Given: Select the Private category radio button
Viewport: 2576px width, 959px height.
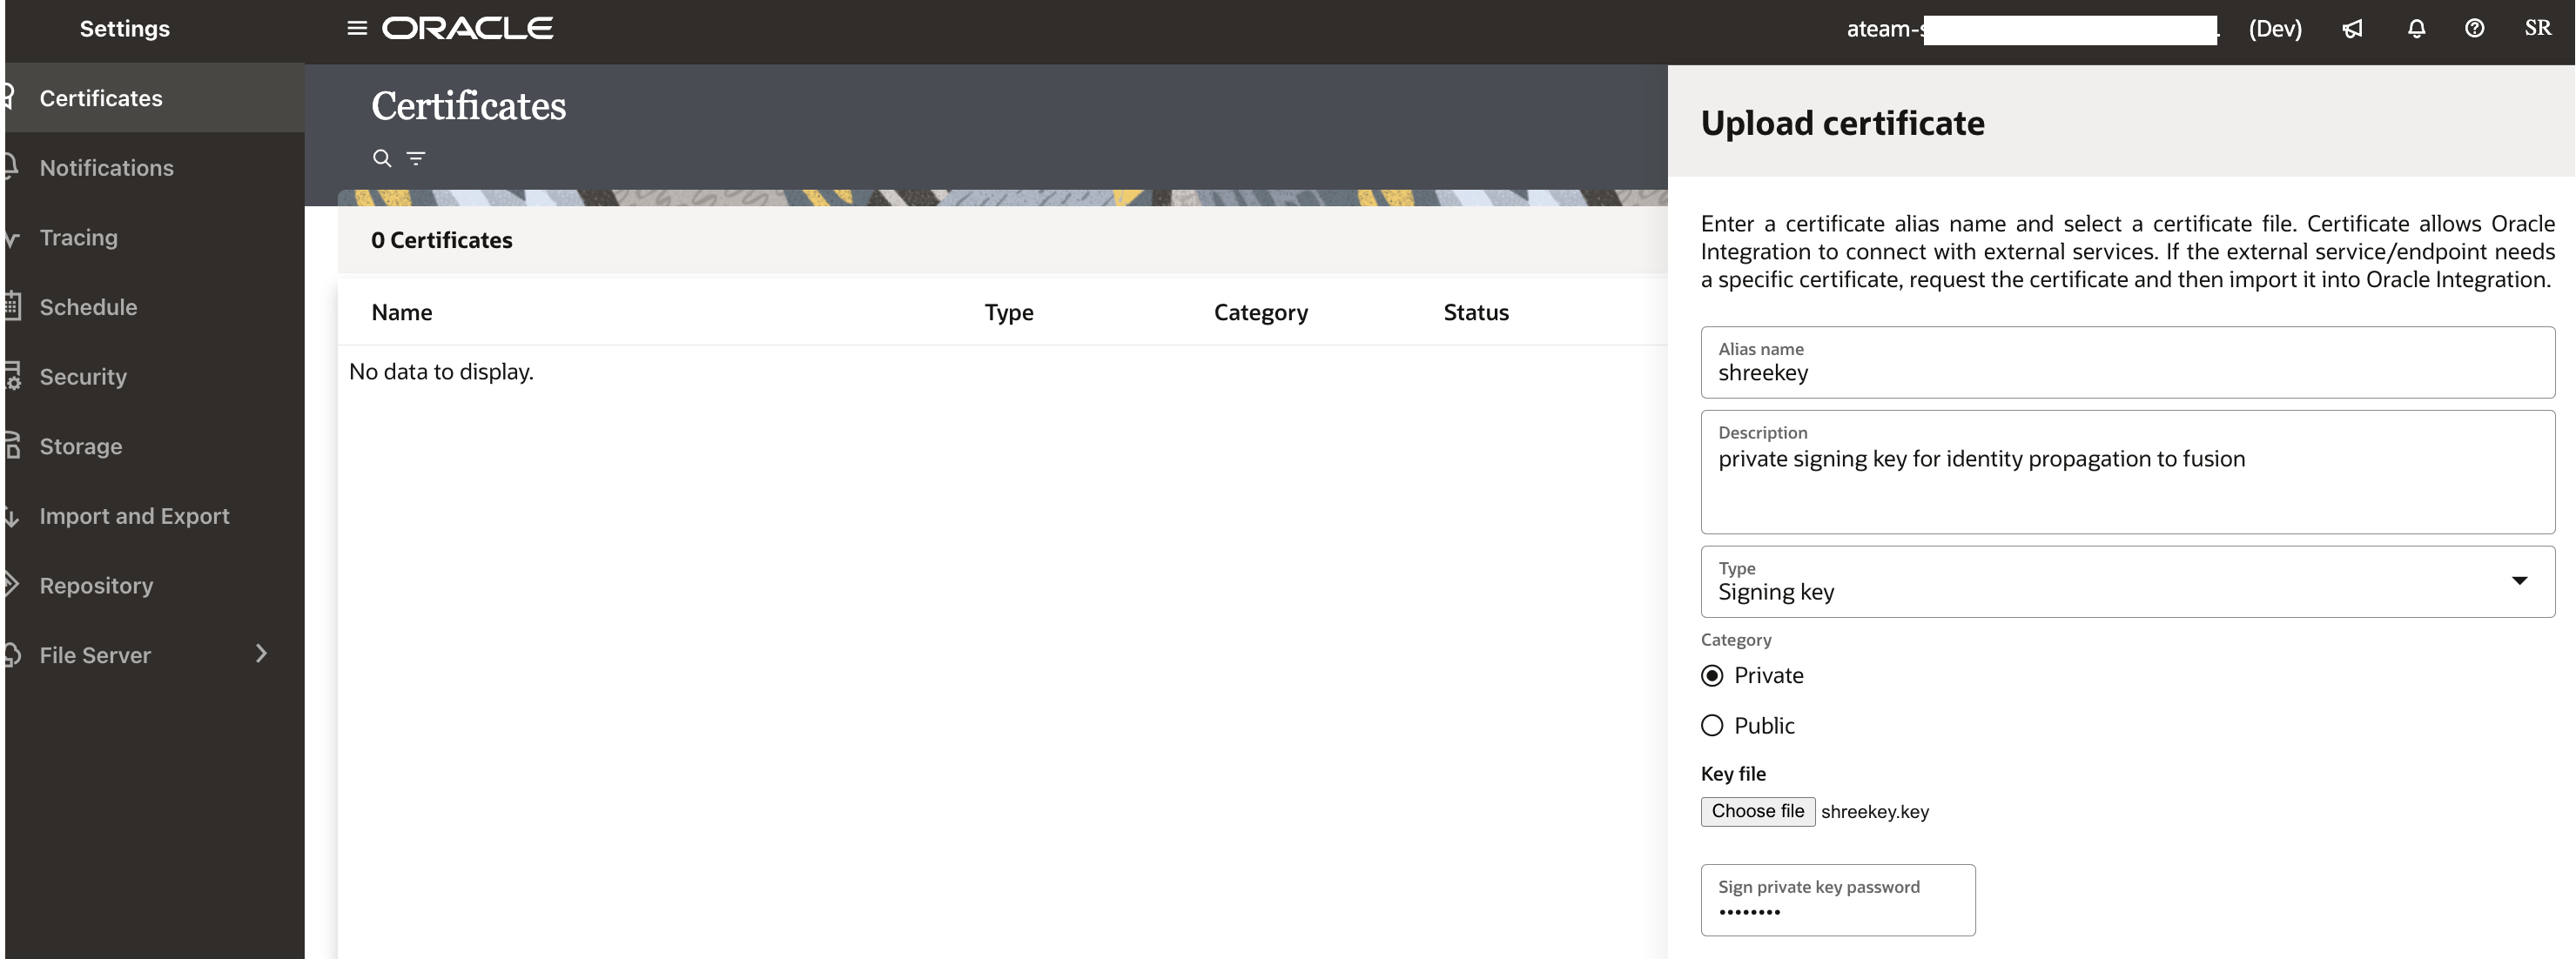Looking at the screenshot, I should (1712, 675).
